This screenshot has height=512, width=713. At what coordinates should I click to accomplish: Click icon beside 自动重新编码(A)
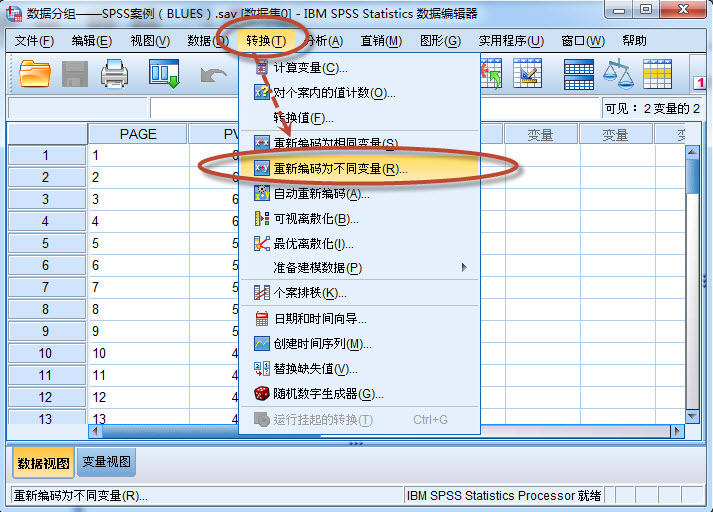(x=261, y=193)
